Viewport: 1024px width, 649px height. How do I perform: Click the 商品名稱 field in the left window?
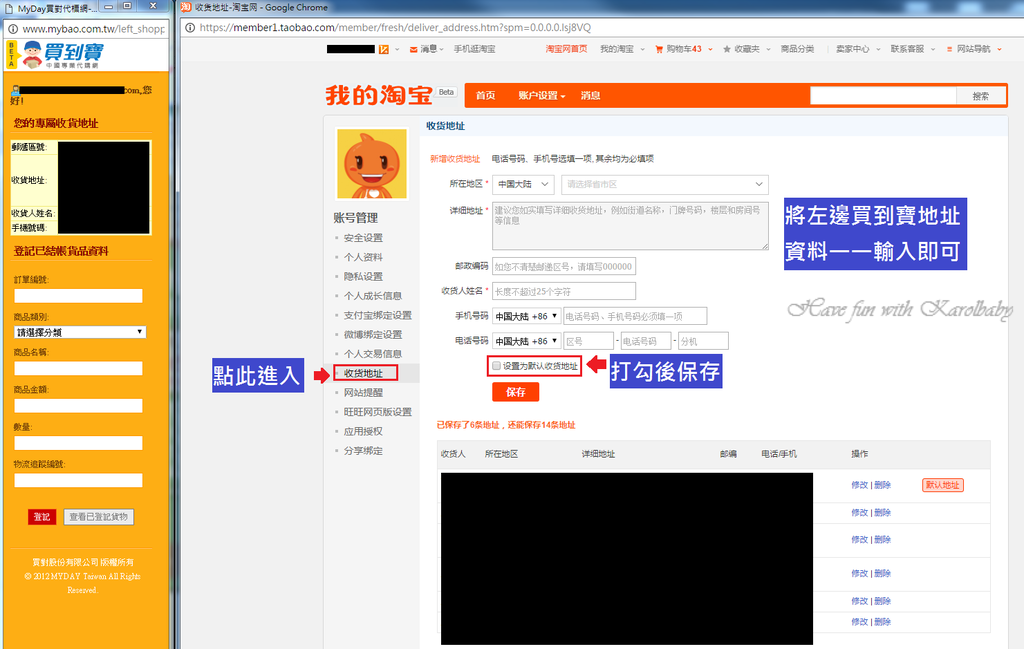(x=78, y=368)
